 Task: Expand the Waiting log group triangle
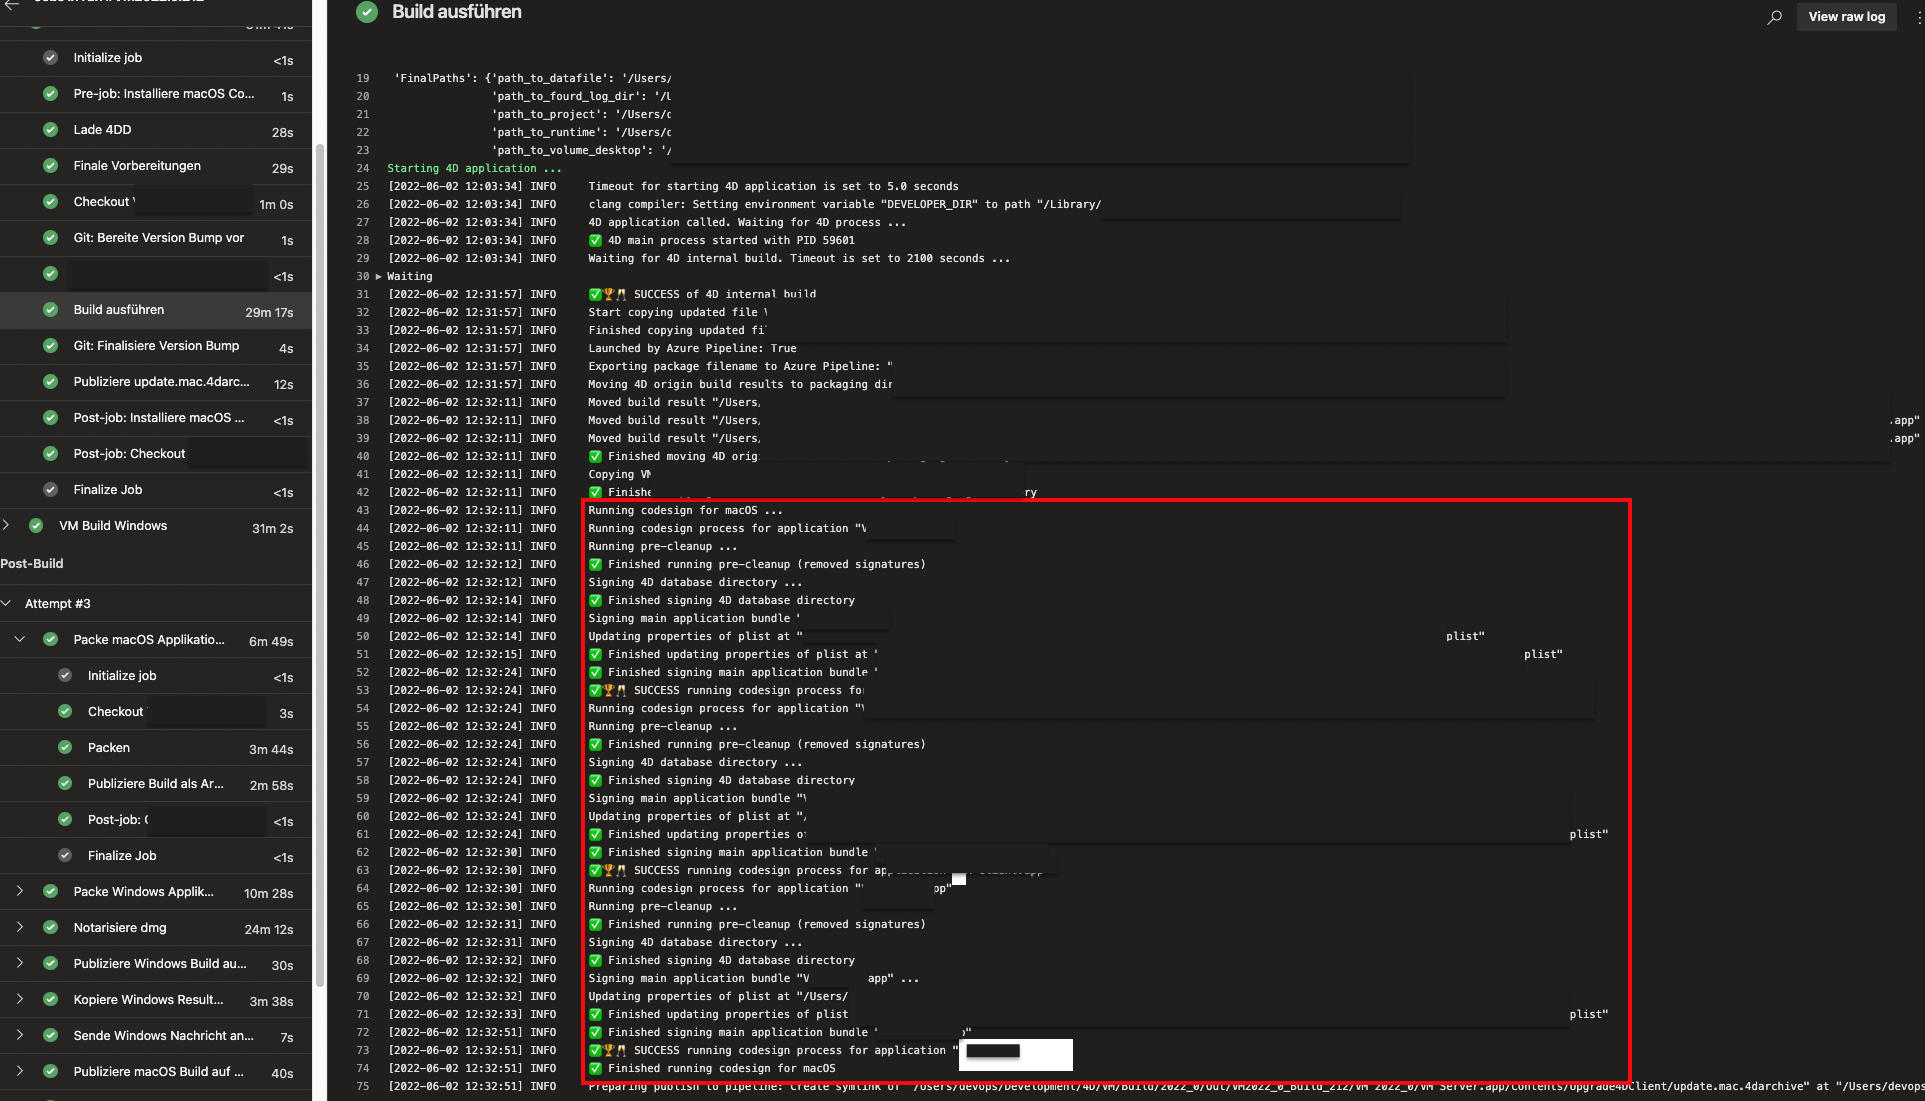(x=379, y=277)
